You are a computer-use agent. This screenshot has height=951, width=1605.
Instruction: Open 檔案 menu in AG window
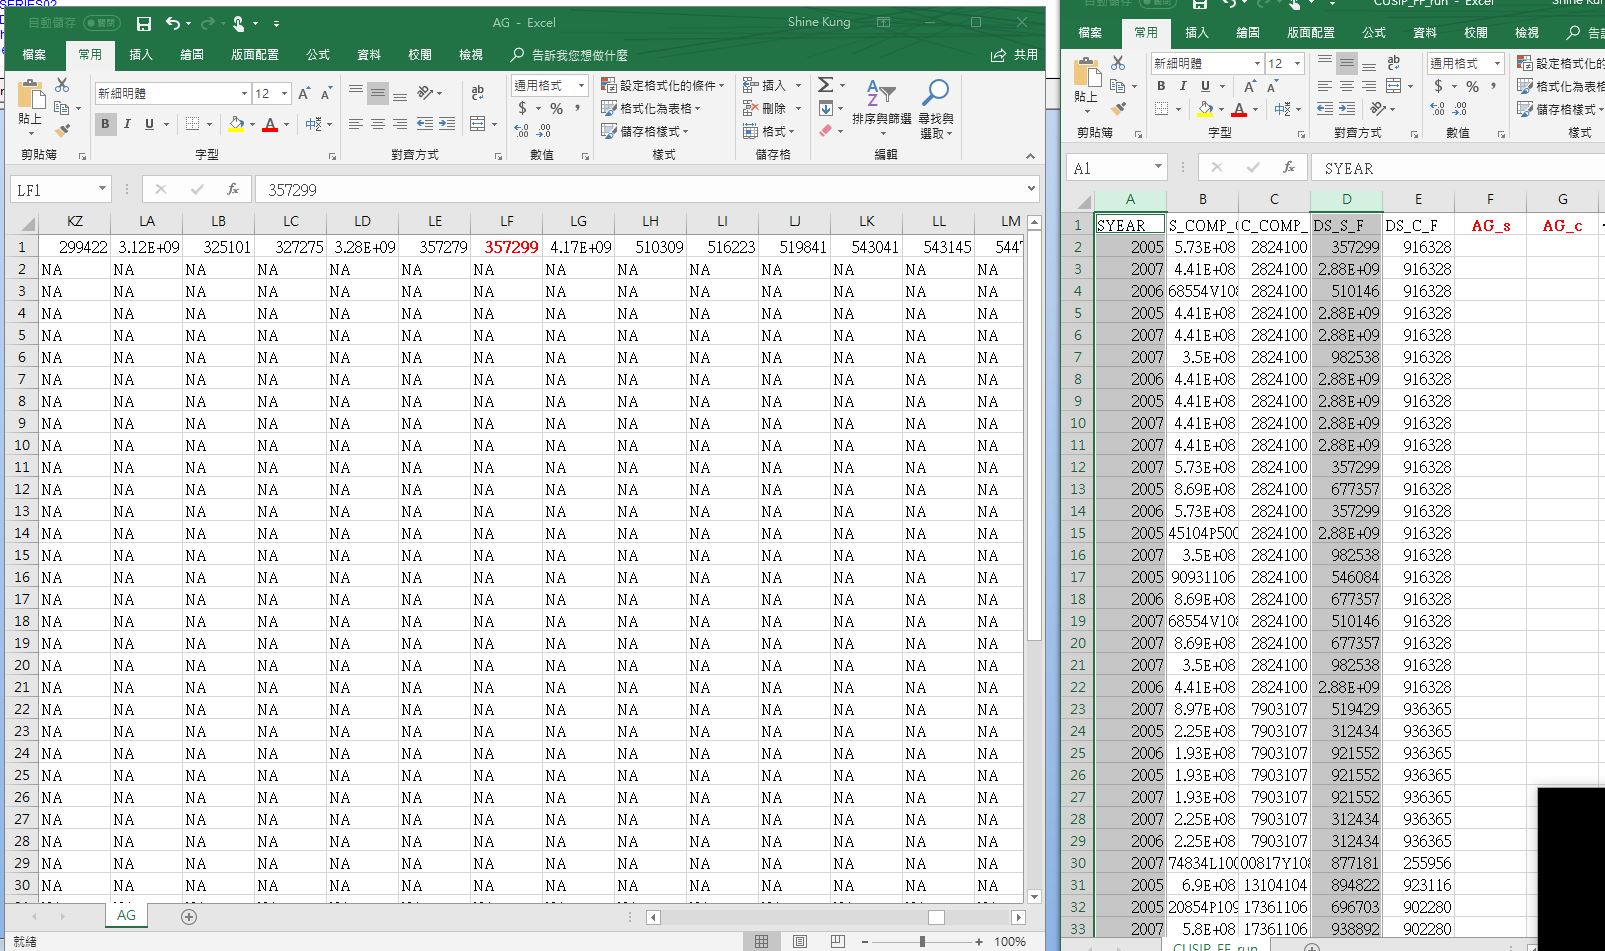tap(34, 55)
